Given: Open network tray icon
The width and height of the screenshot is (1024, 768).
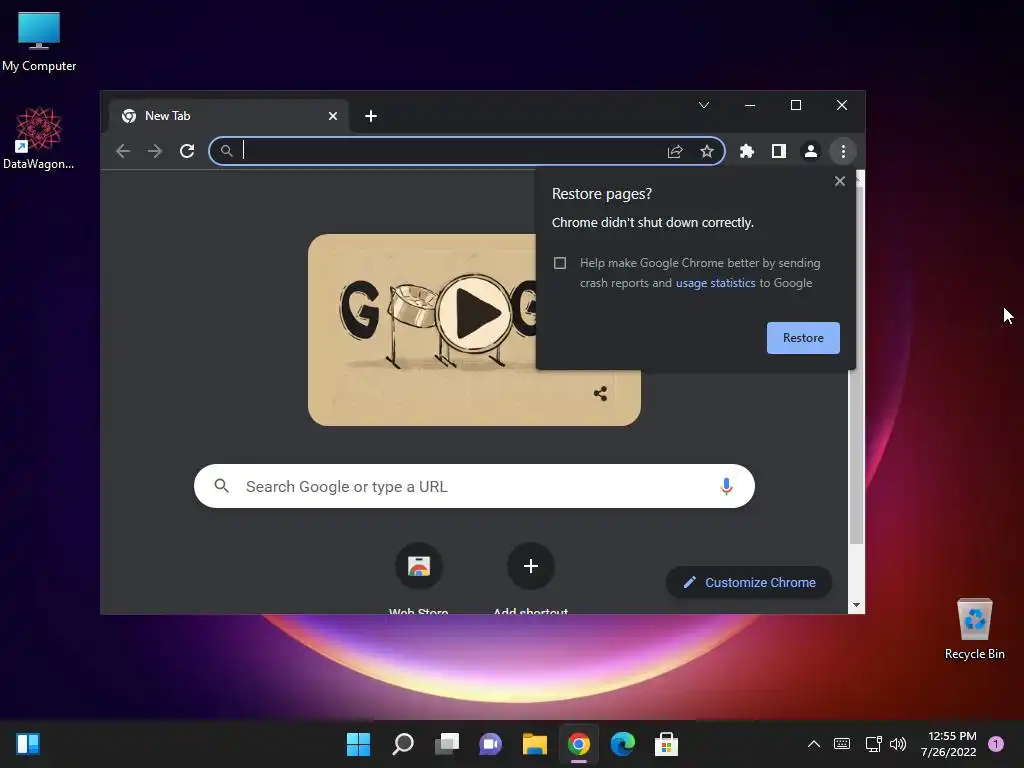Looking at the screenshot, I should tap(873, 744).
